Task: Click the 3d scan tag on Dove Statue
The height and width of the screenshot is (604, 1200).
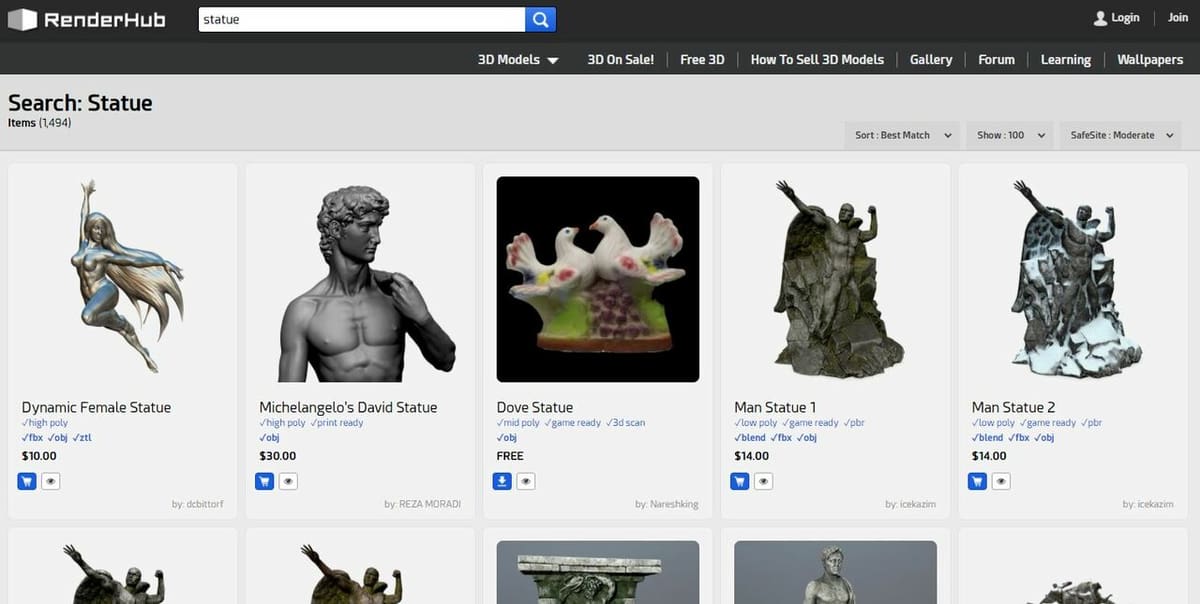Action: pyautogui.click(x=625, y=423)
